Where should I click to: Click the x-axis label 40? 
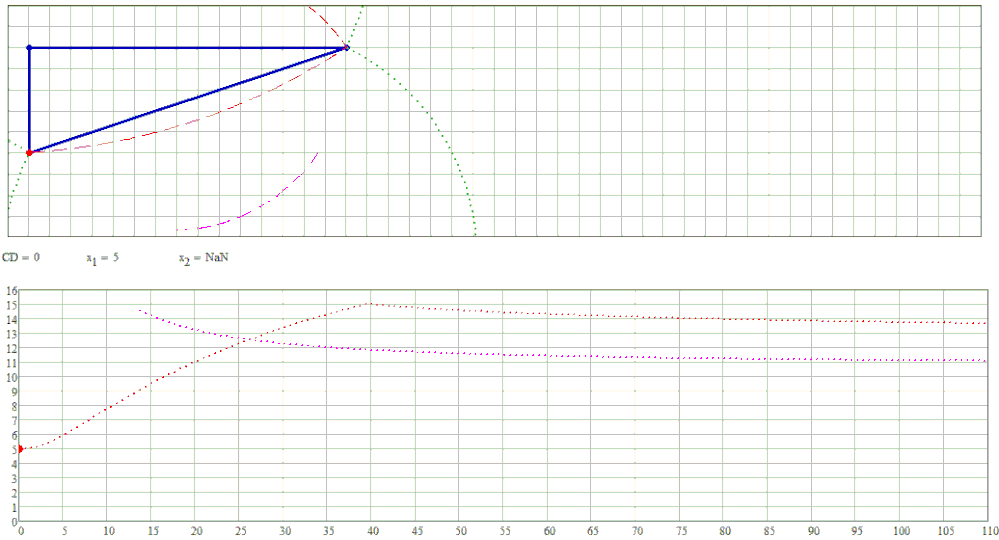click(373, 530)
